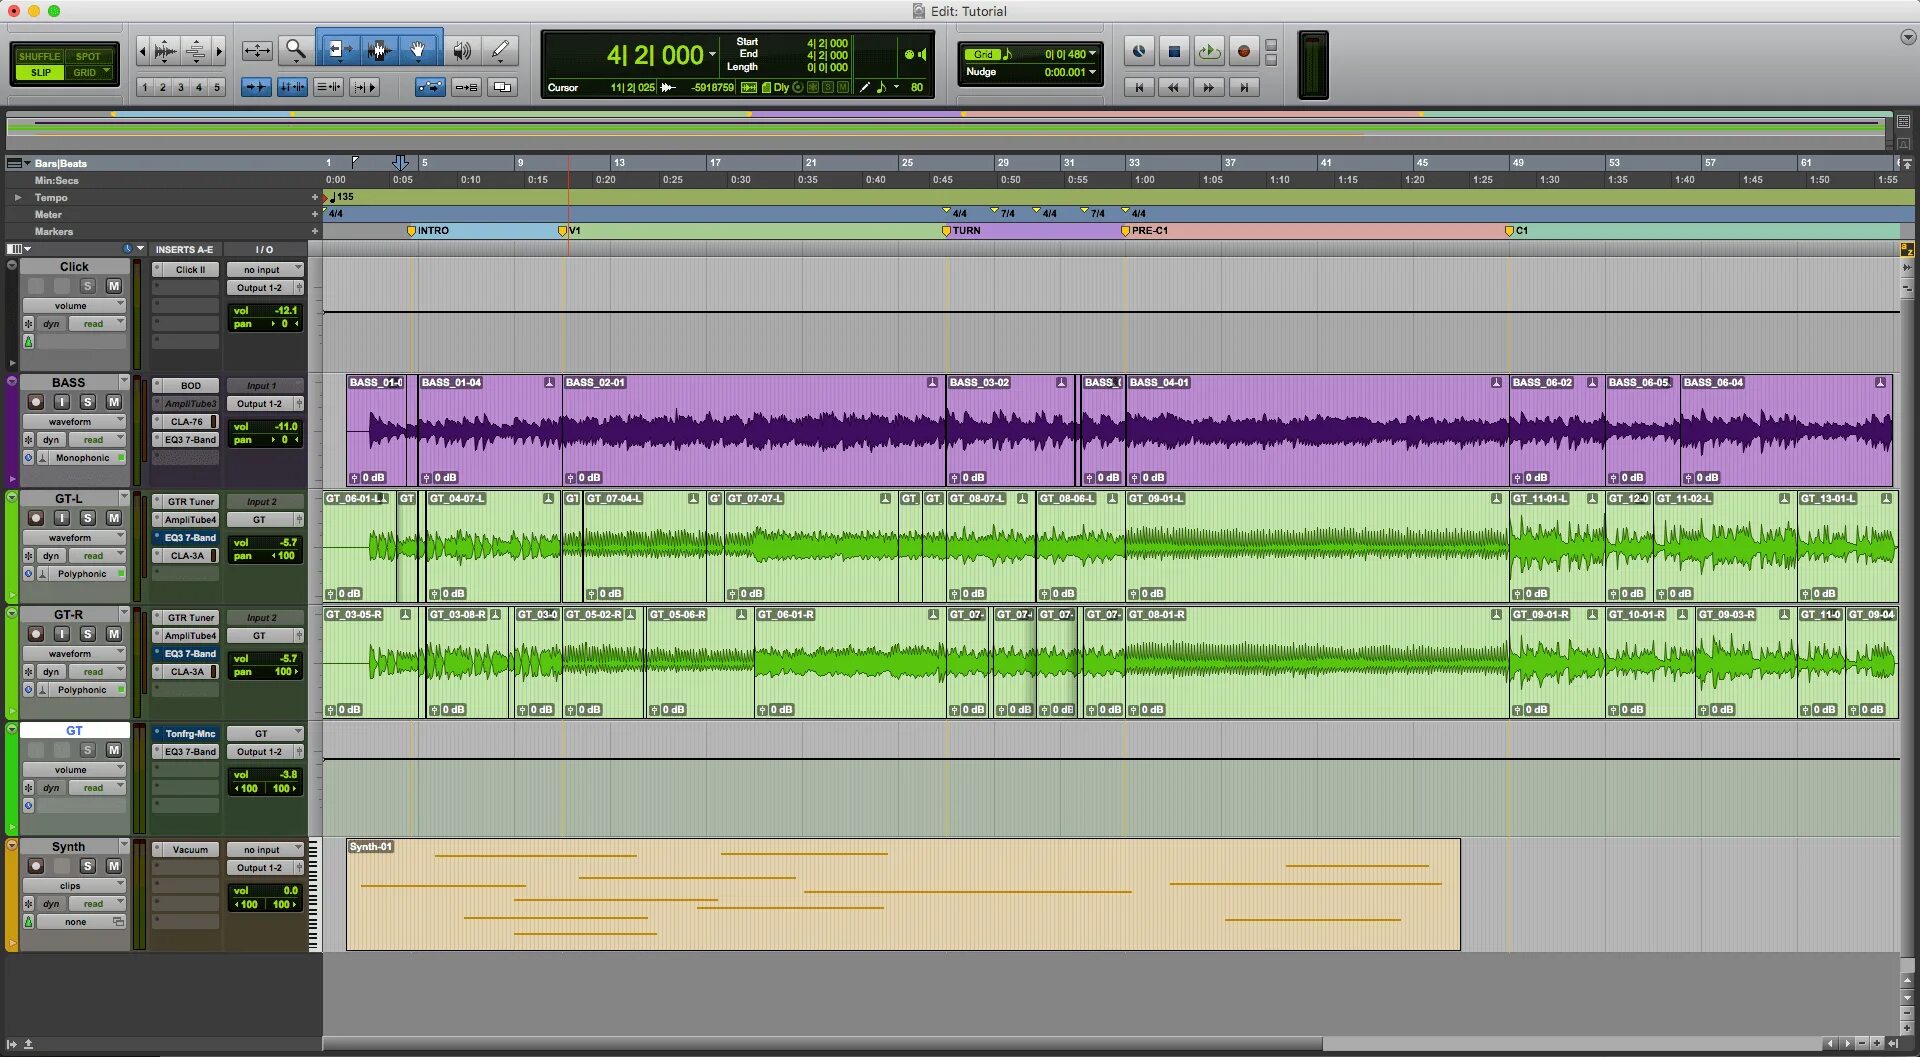Click the horizontal timeline scrollbar
This screenshot has width=1920, height=1057.
click(822, 1043)
